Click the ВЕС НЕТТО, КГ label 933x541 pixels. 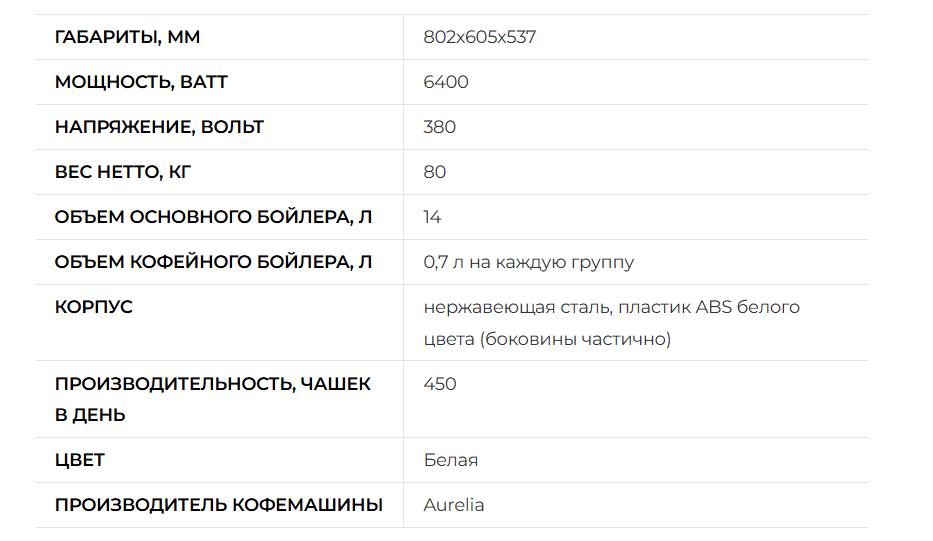pos(123,172)
